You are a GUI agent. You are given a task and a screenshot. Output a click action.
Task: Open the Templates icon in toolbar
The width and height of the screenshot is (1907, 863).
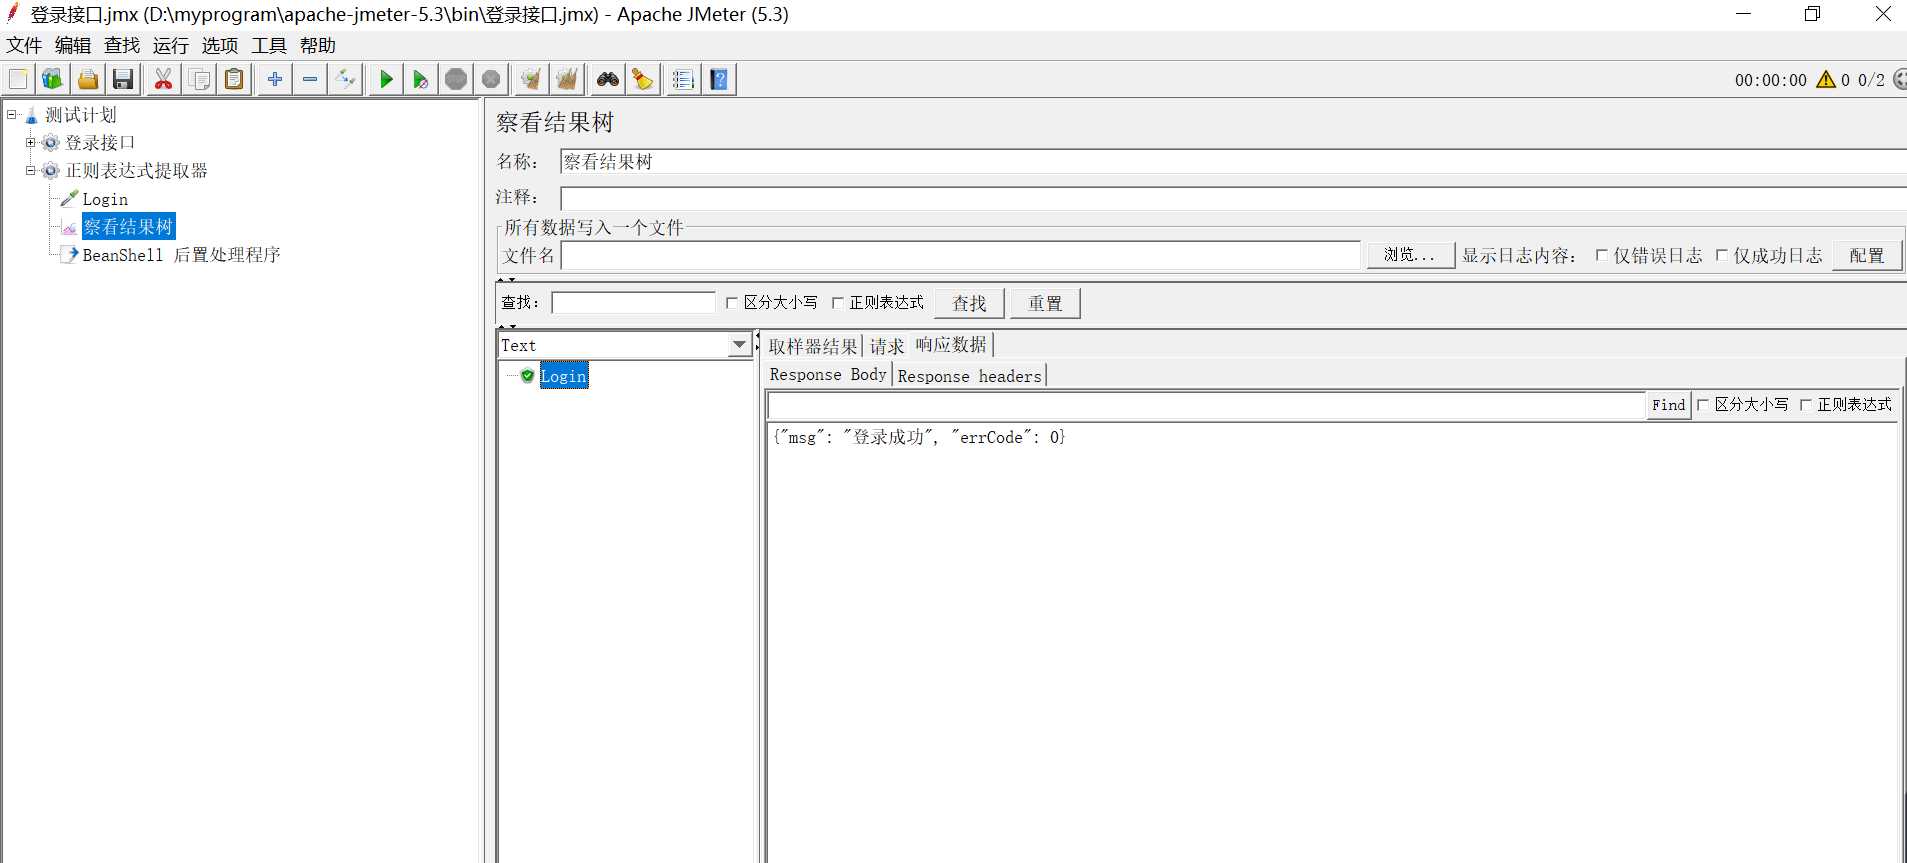pos(52,79)
